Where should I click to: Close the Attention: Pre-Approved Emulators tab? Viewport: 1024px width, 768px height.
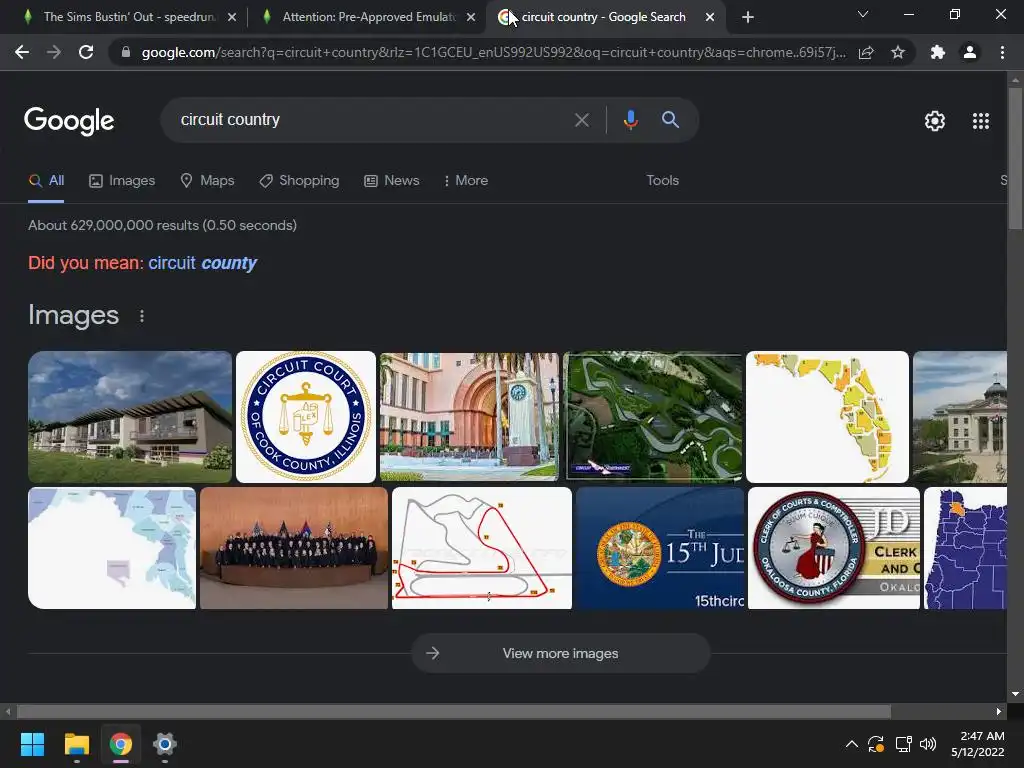(471, 17)
